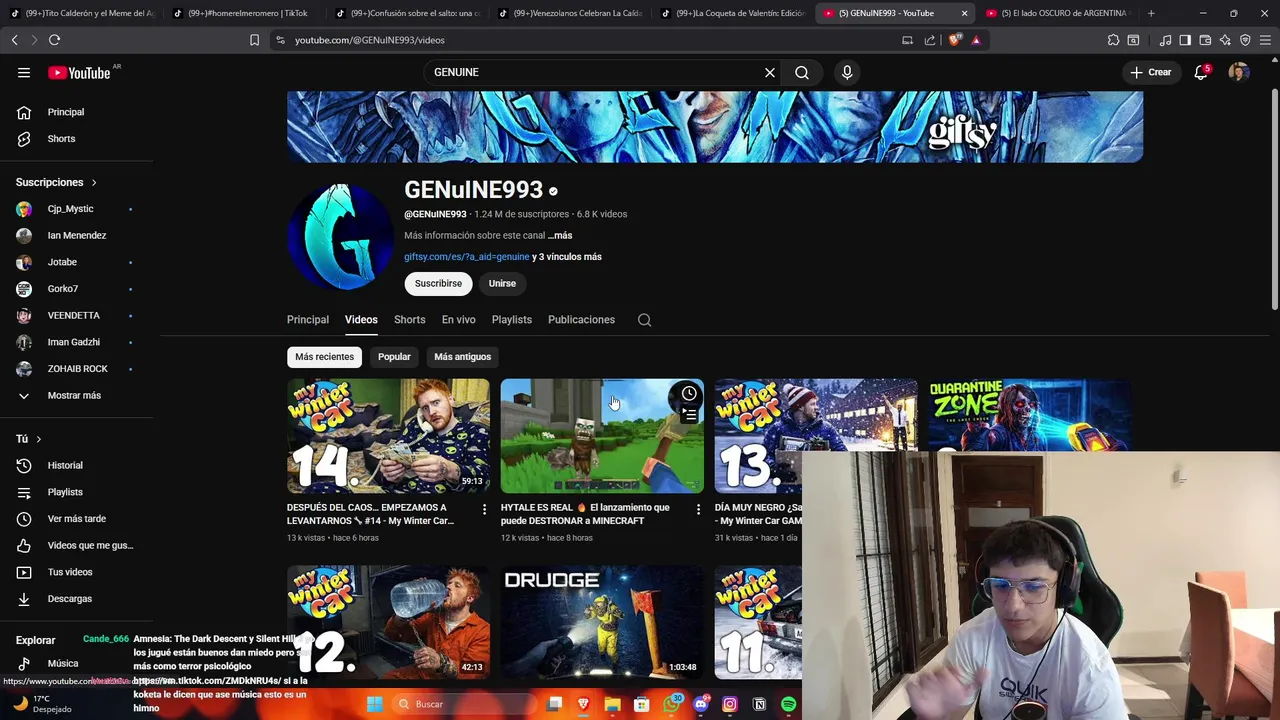This screenshot has width=1280, height=720.
Task: Start voice search with the microphone
Action: [x=847, y=72]
